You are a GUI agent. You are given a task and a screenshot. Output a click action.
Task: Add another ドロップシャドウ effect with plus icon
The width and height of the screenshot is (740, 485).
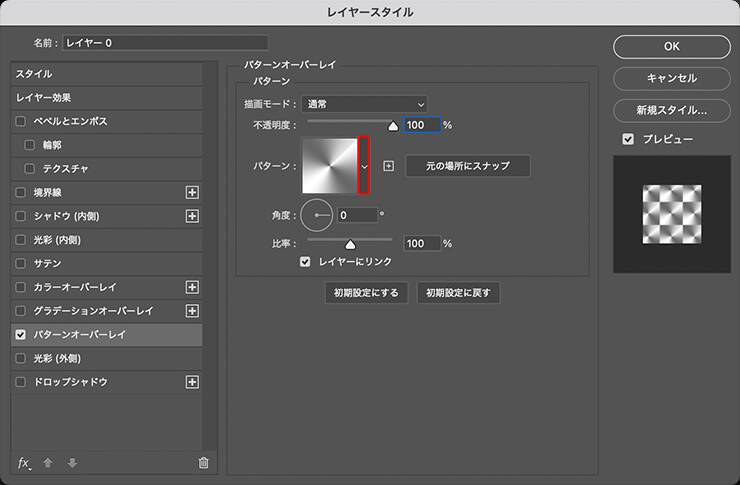(193, 382)
